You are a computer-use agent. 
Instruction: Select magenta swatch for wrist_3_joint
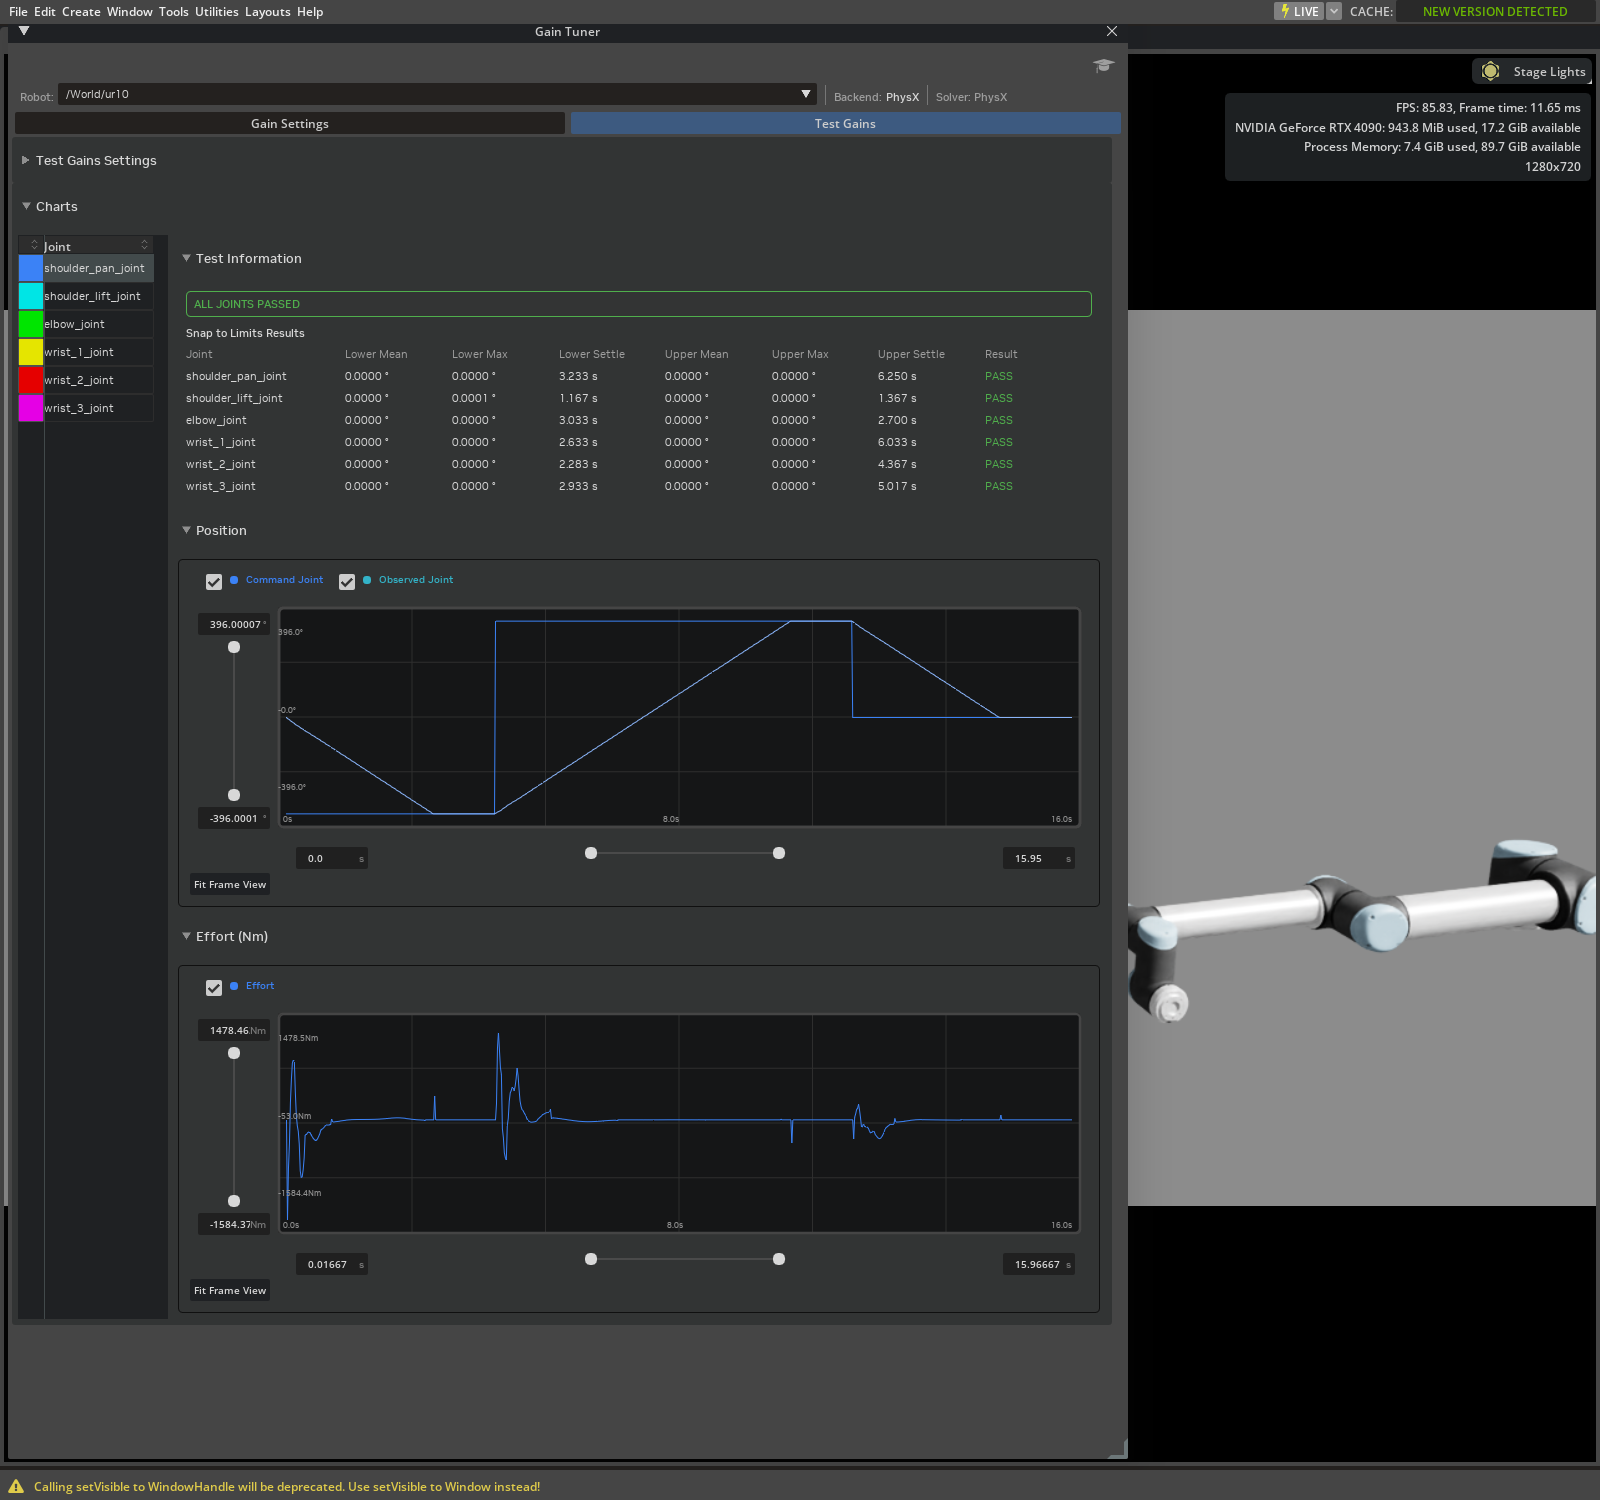(31, 408)
